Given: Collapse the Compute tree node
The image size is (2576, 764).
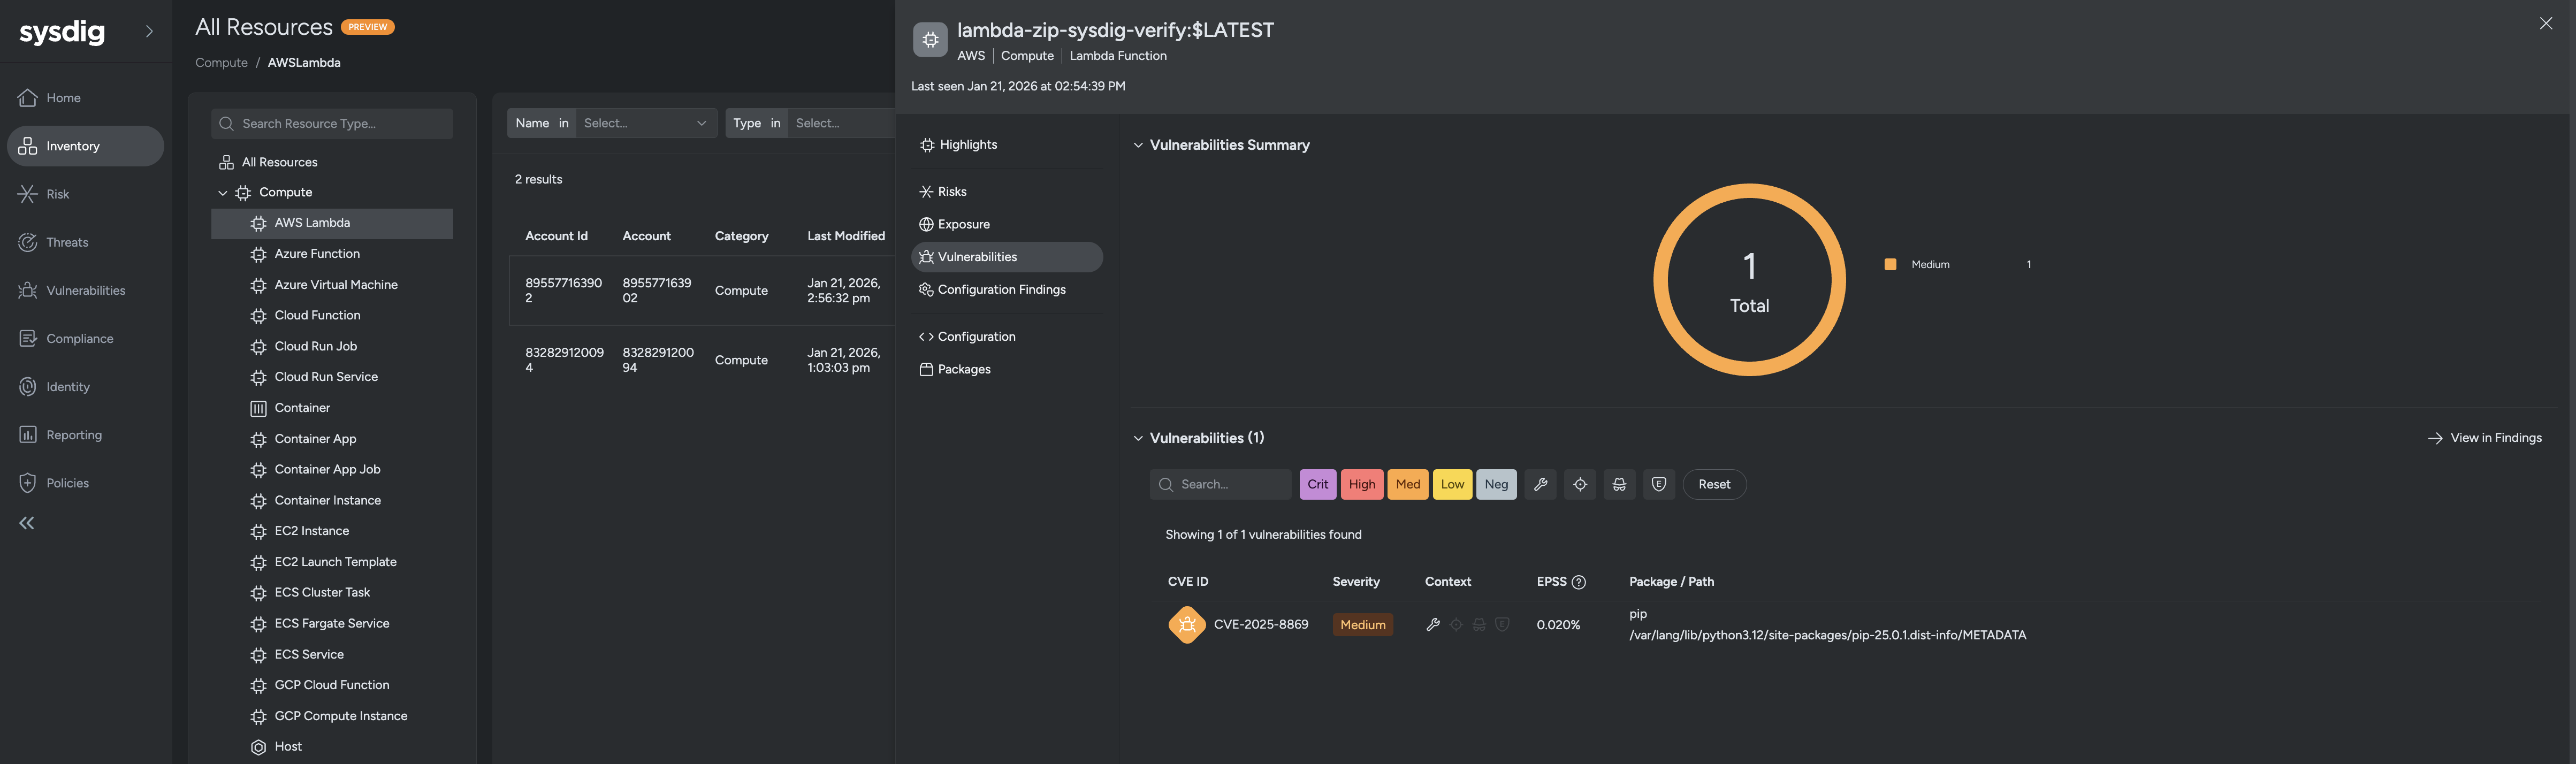Looking at the screenshot, I should point(222,192).
